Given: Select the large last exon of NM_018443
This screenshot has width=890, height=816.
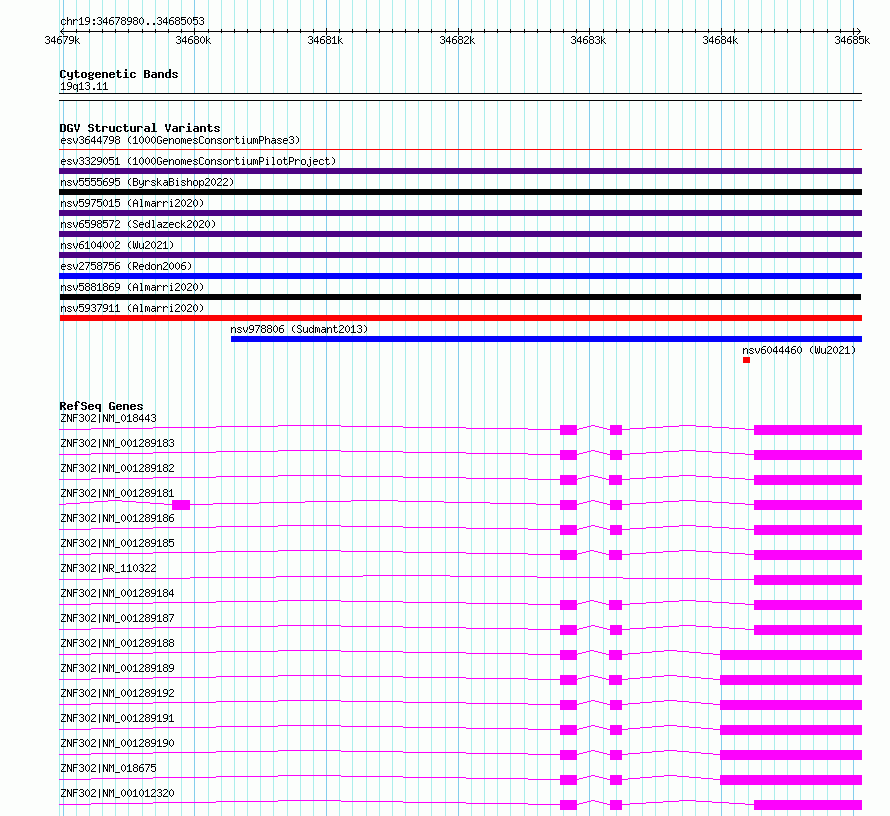Looking at the screenshot, I should 808,430.
